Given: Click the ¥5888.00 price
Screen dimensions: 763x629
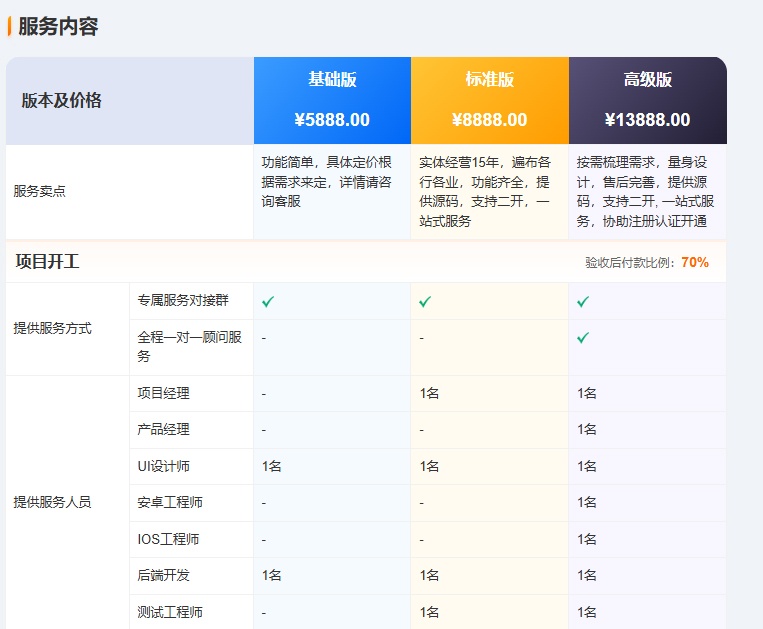Looking at the screenshot, I should click(x=332, y=120).
